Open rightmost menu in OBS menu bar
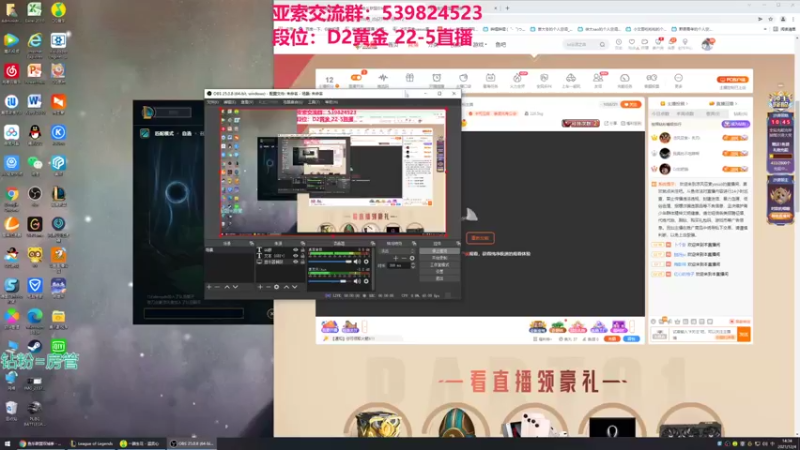The image size is (800, 450). click(x=331, y=102)
